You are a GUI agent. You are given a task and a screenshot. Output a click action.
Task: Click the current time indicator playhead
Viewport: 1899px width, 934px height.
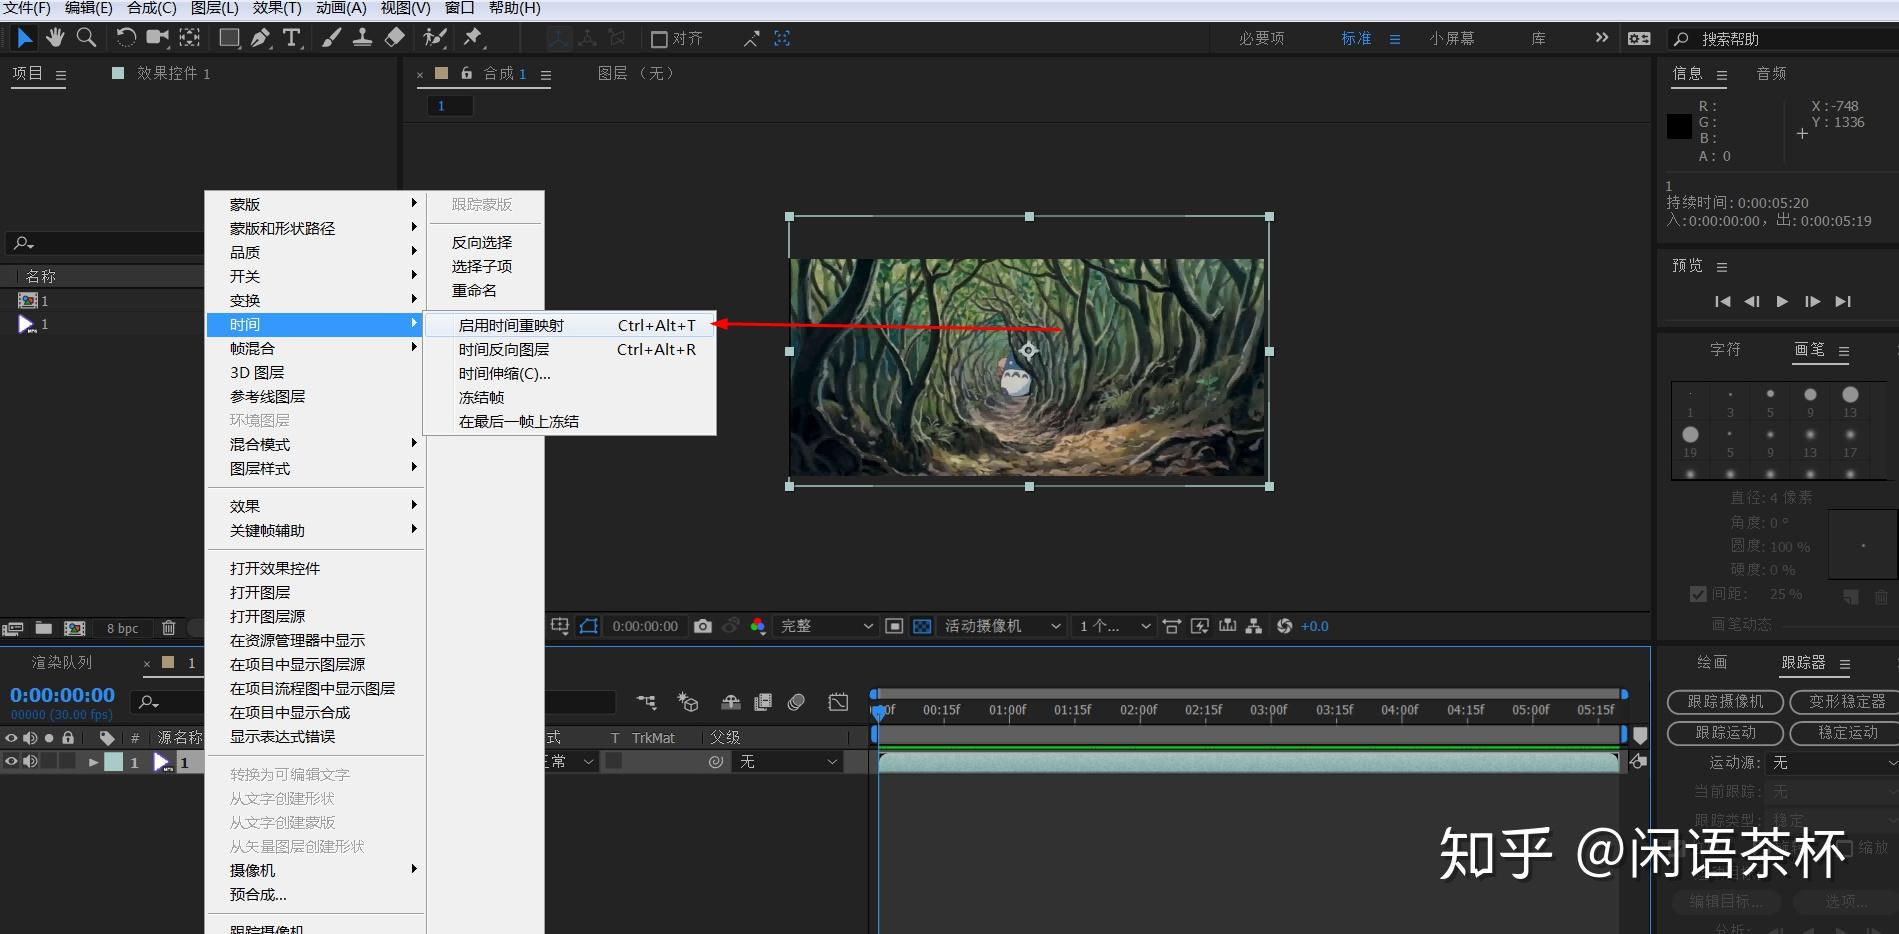click(879, 711)
